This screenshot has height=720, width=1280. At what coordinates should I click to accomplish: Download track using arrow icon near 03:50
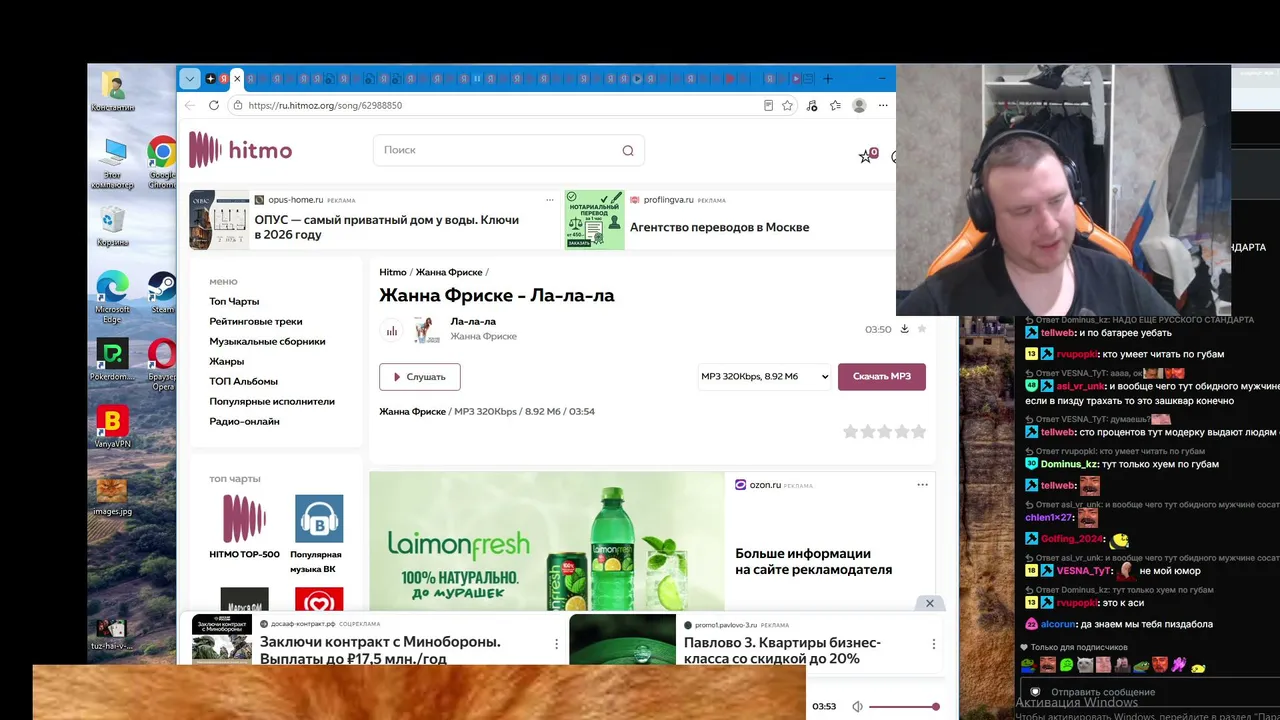(904, 329)
